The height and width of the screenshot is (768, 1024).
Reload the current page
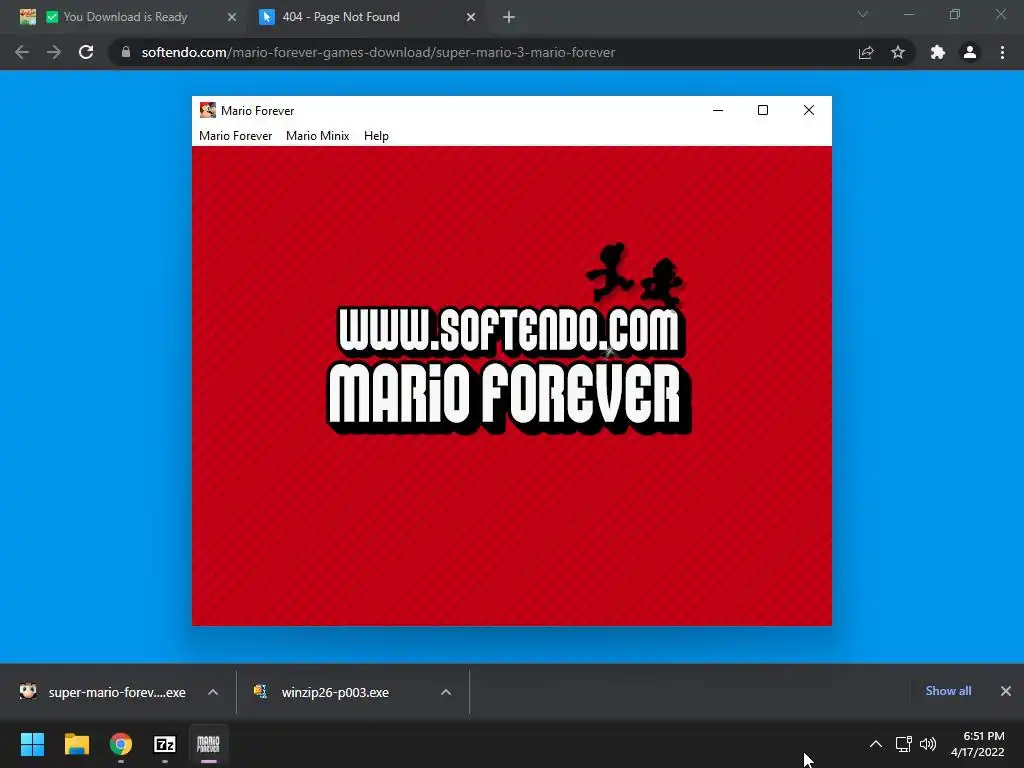[86, 52]
